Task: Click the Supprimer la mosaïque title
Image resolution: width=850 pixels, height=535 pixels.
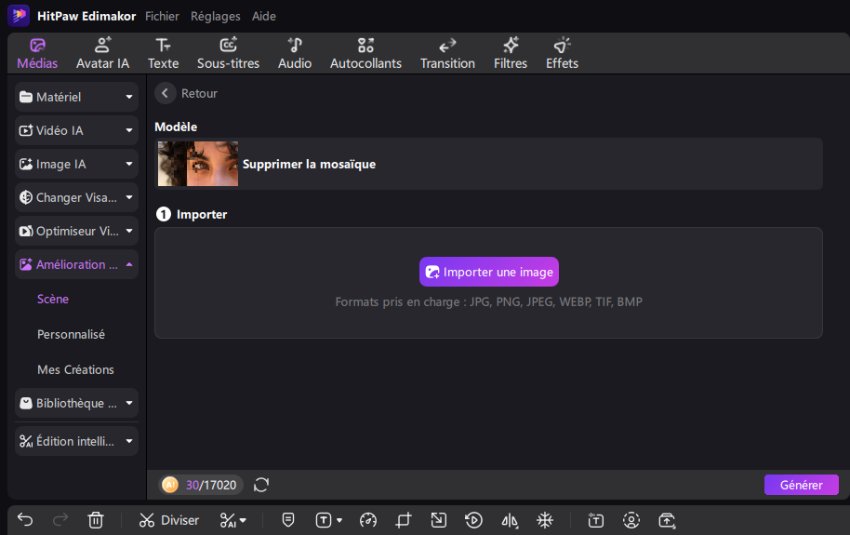Action: [x=309, y=164]
